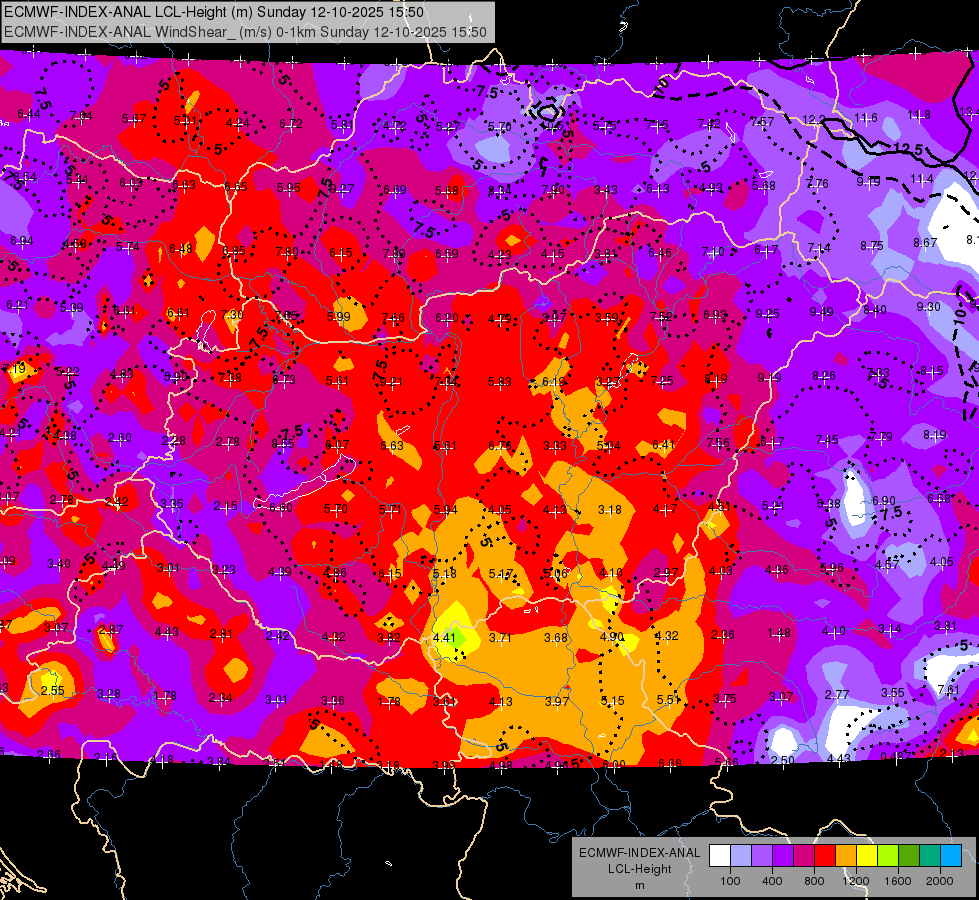Click the shear value 5.83 on the map
Image resolution: width=979 pixels, height=900 pixels.
tap(499, 380)
